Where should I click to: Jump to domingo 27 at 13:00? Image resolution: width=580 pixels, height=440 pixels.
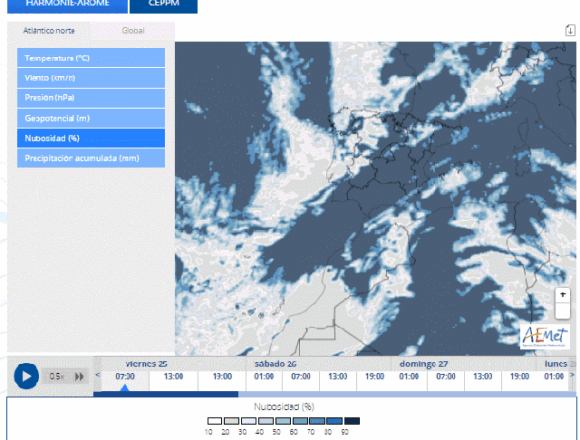coord(483,376)
